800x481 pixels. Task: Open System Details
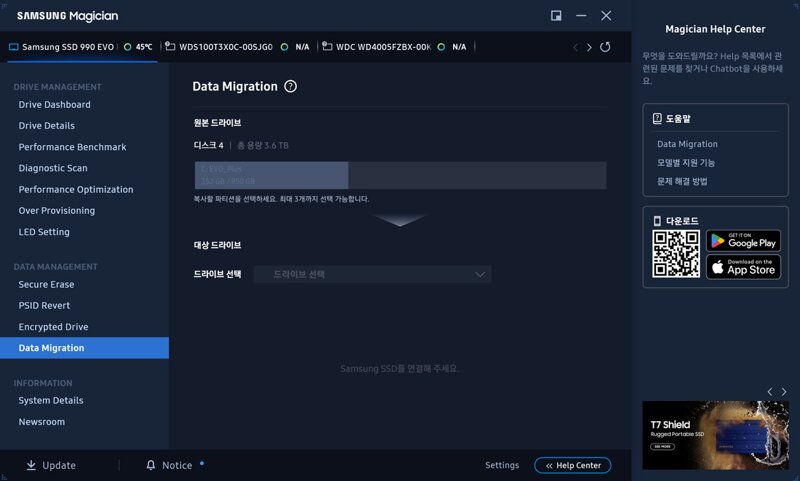click(51, 400)
